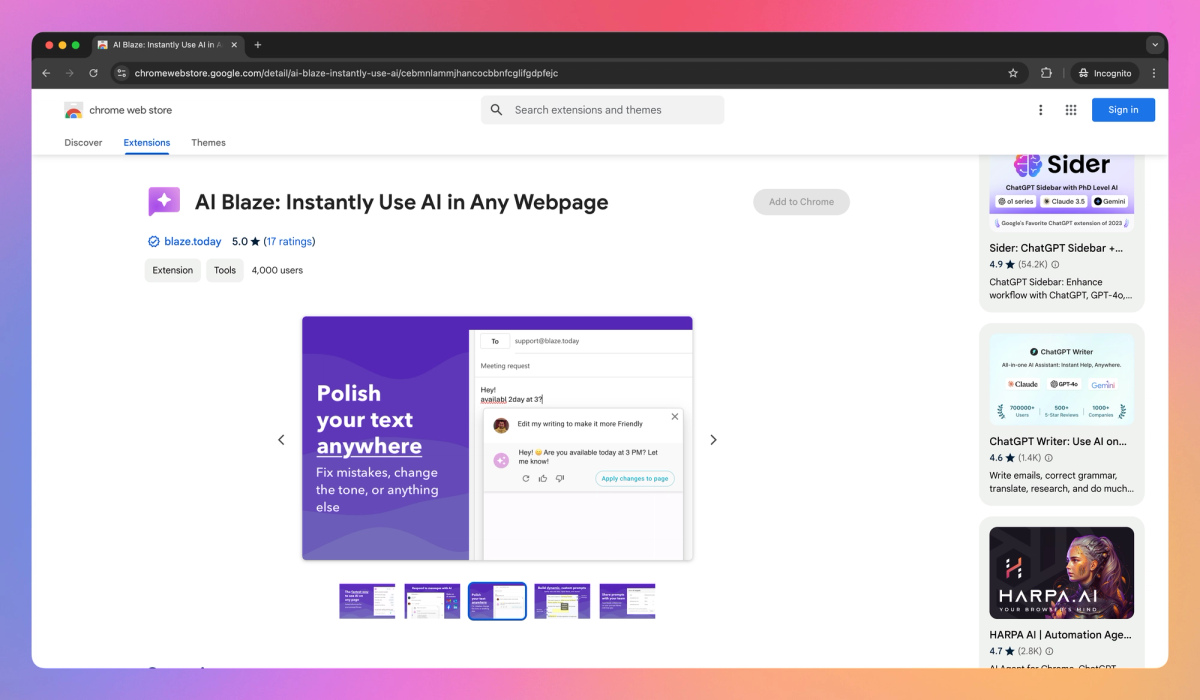The height and width of the screenshot is (700, 1200).
Task: Click the address bar URL
Action: pyautogui.click(x=346, y=73)
